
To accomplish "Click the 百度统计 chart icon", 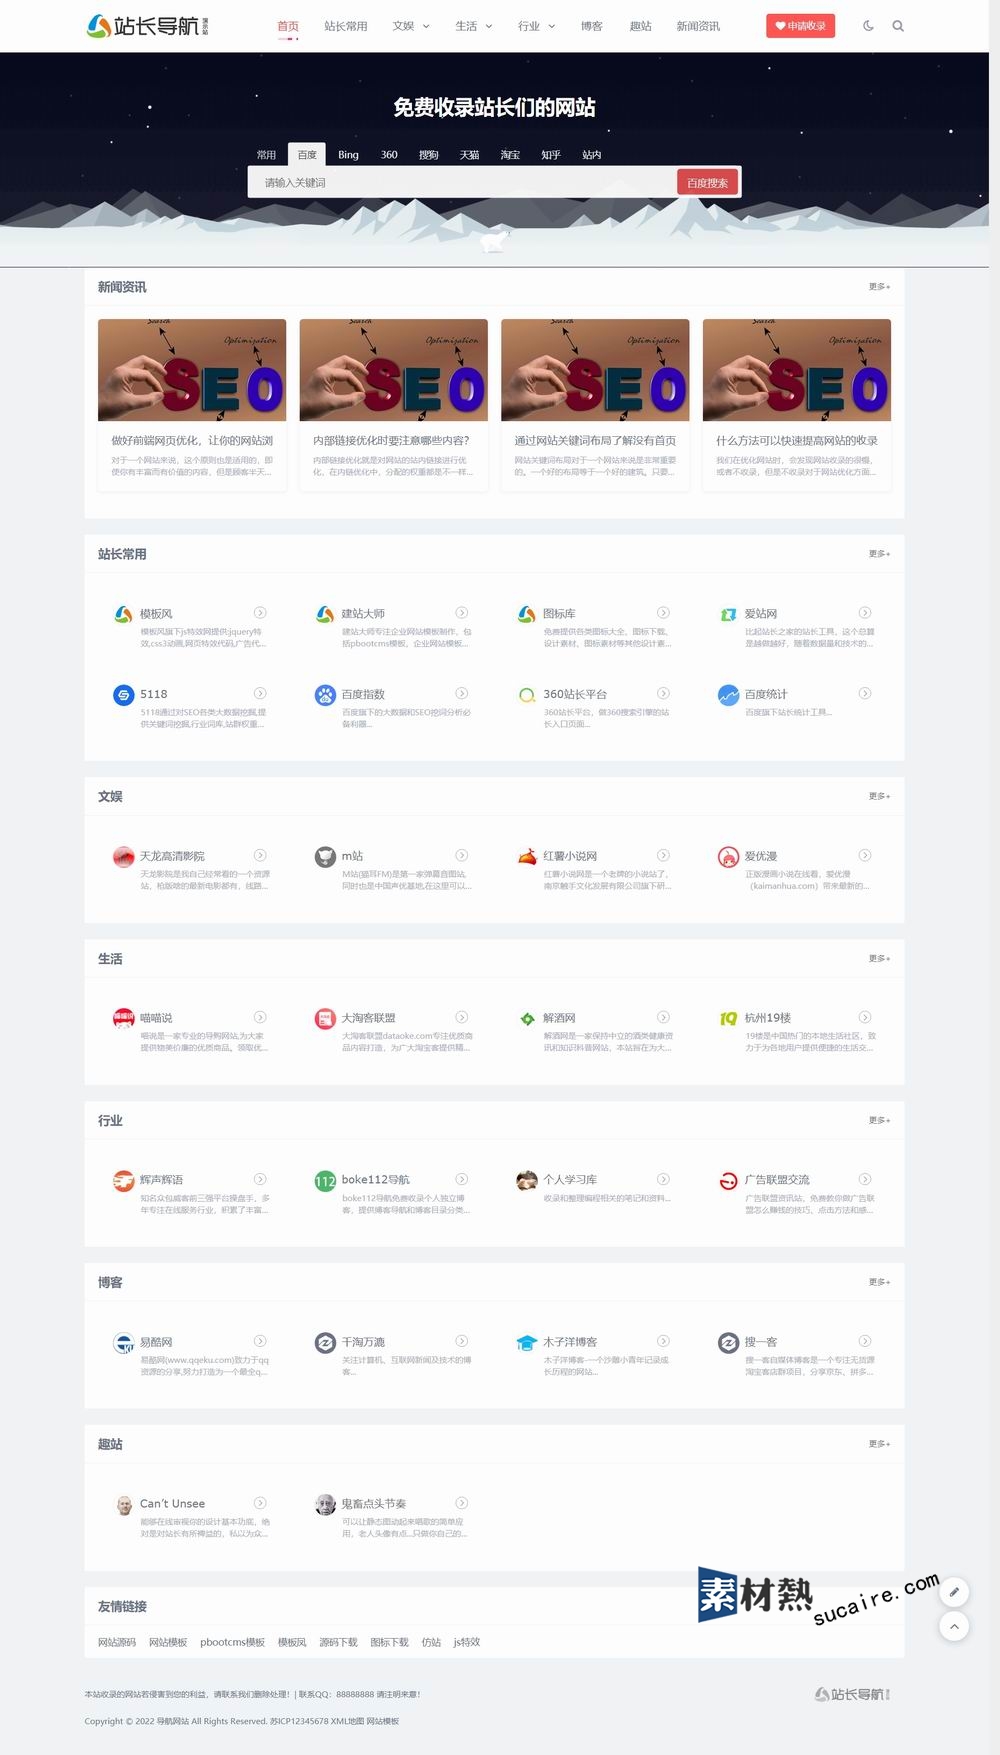I will pos(729,695).
